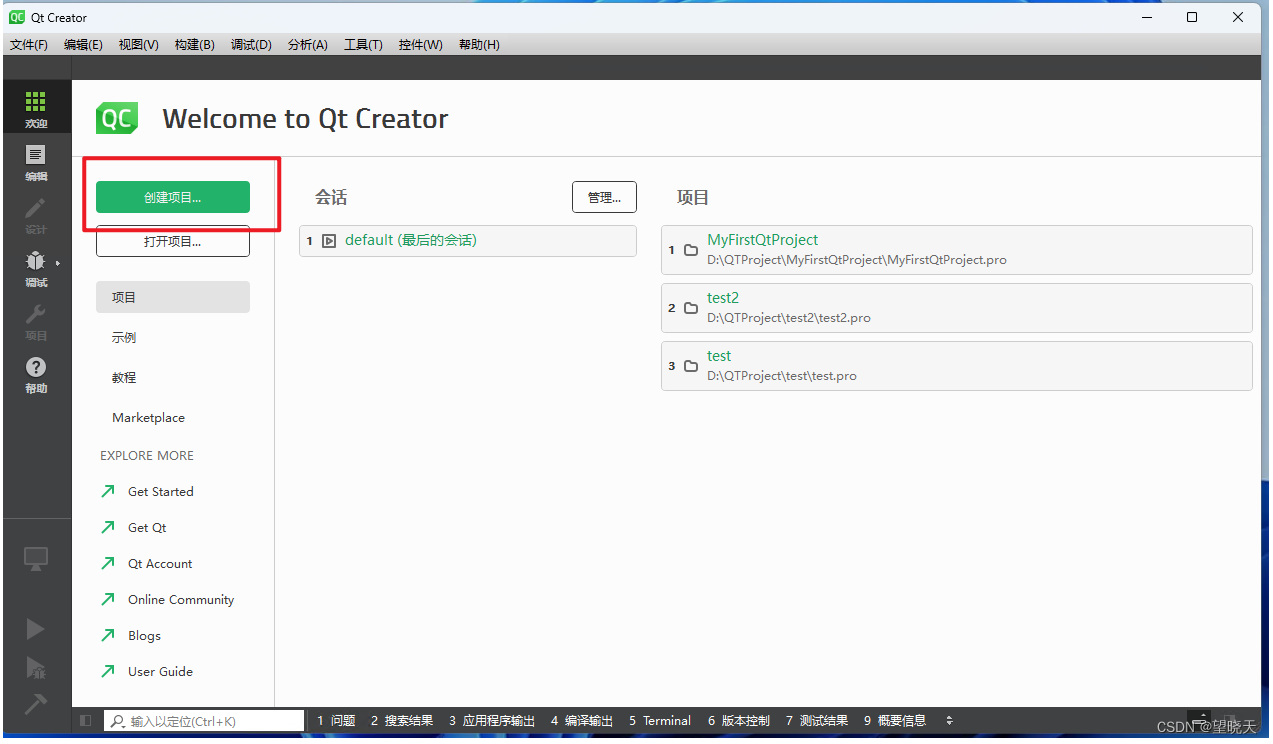This screenshot has width=1273, height=744.
Task: Click the 创建项目... button
Action: click(173, 197)
